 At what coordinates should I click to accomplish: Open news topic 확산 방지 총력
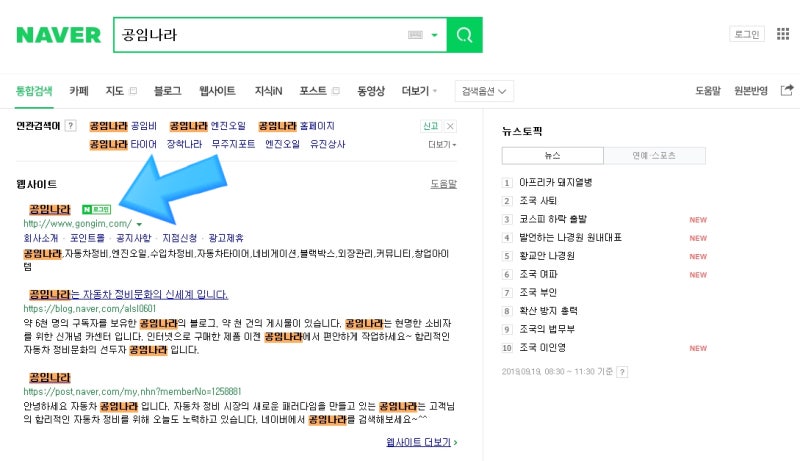(548, 311)
